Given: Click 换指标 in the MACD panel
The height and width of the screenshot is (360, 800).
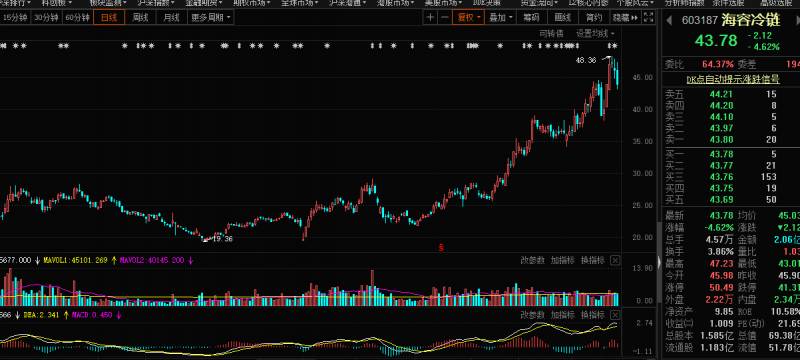Looking at the screenshot, I should 592,315.
